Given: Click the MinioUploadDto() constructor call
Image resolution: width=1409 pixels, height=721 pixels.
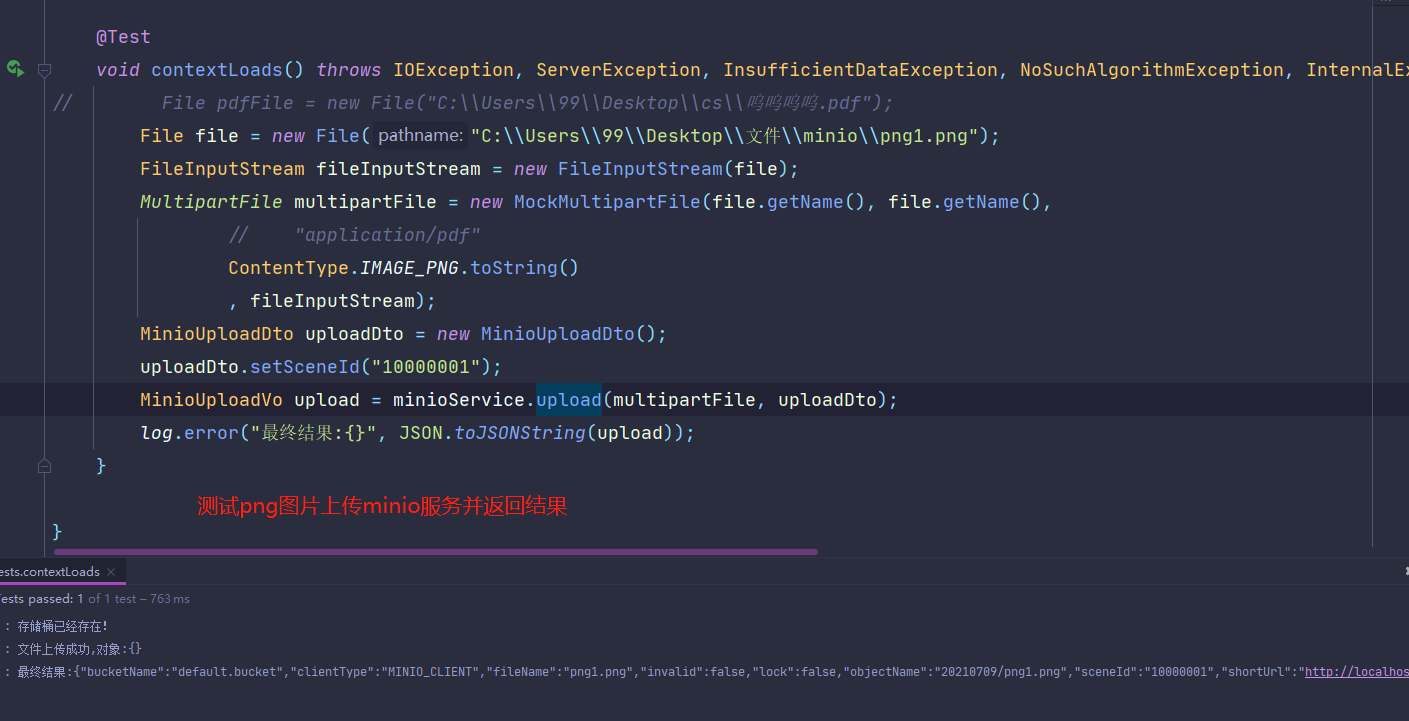Looking at the screenshot, I should point(568,334).
